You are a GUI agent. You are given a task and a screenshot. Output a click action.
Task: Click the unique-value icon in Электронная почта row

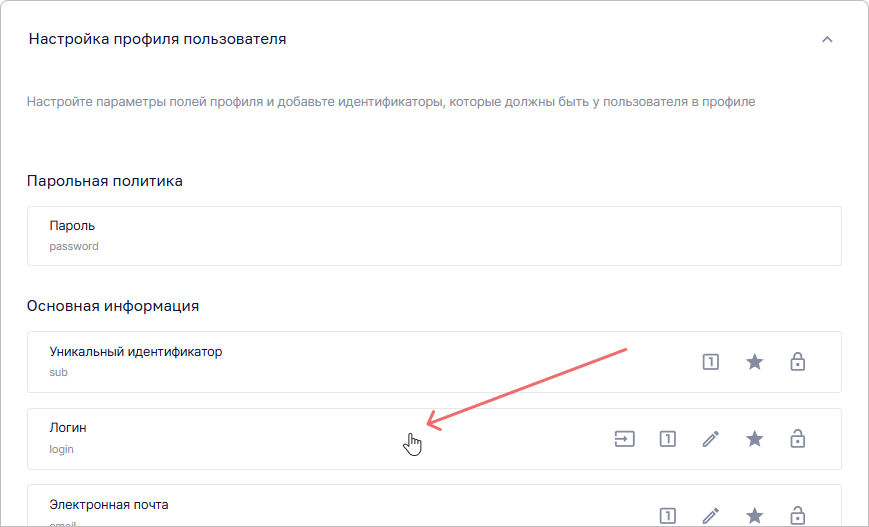point(668,515)
